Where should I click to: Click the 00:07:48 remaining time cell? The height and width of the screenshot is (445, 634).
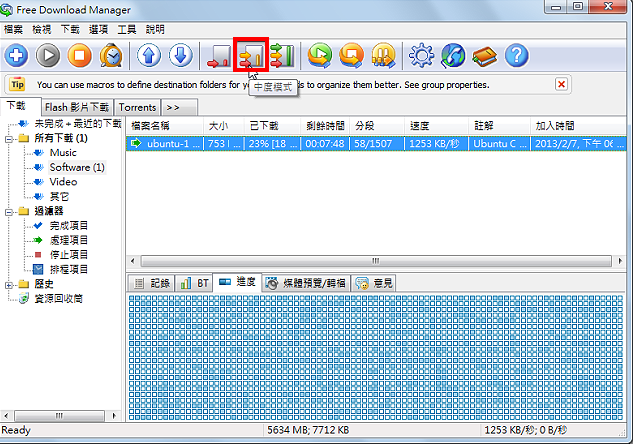tap(325, 143)
